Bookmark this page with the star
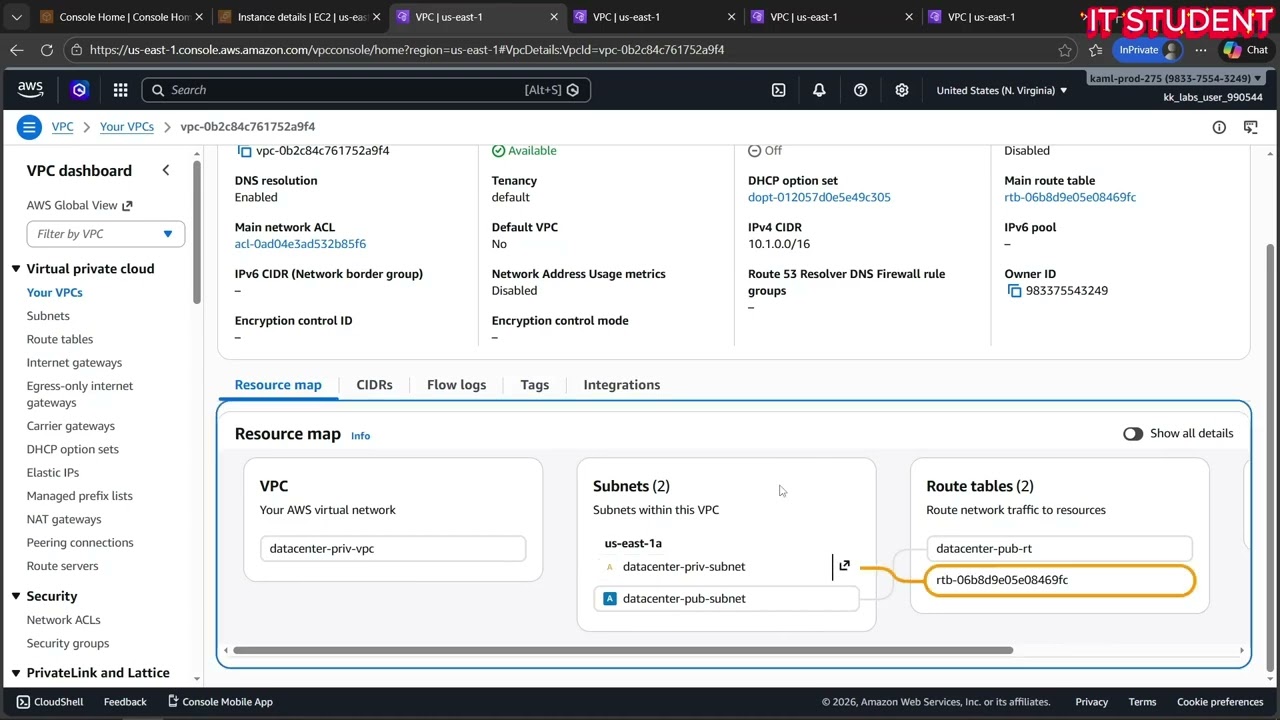Image resolution: width=1280 pixels, height=720 pixels. (1065, 50)
